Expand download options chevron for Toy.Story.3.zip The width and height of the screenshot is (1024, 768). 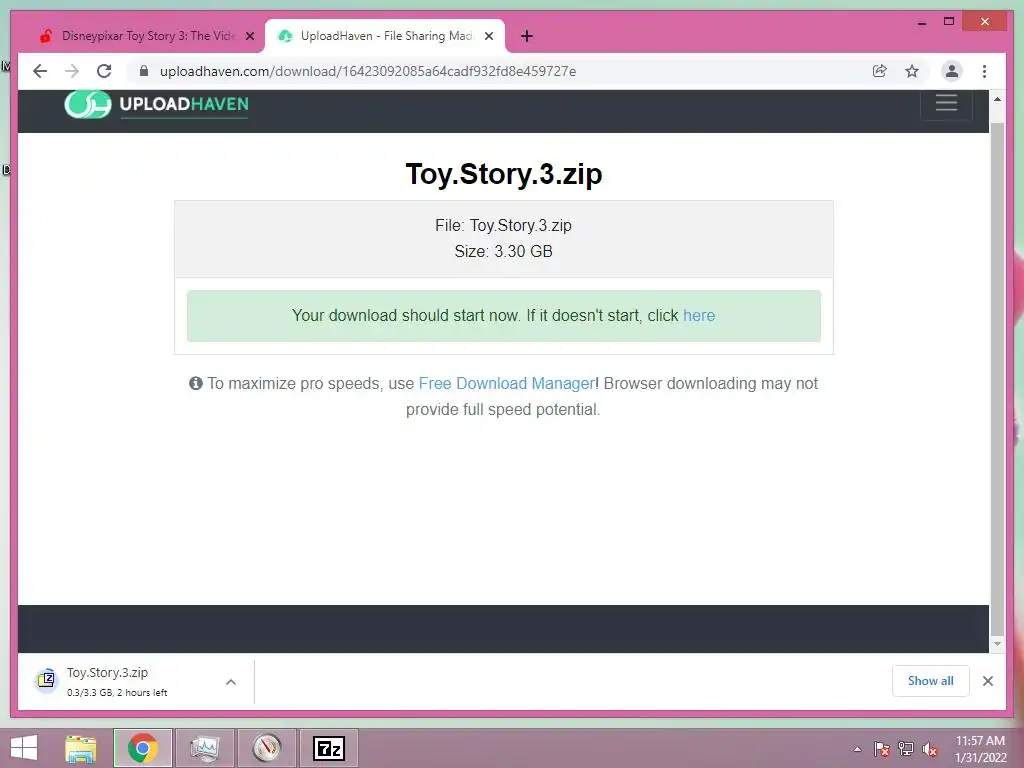pyautogui.click(x=231, y=682)
